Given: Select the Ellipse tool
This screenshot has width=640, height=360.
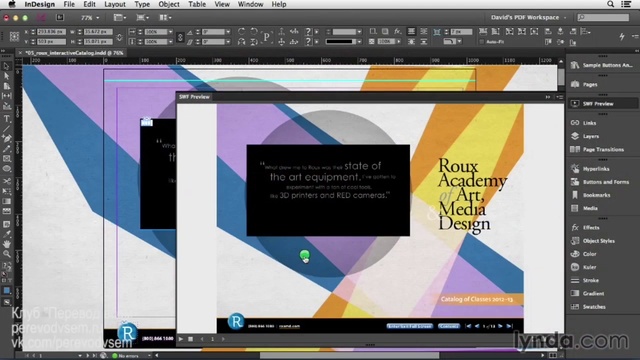Looking at the screenshot, I should pos(7,169).
